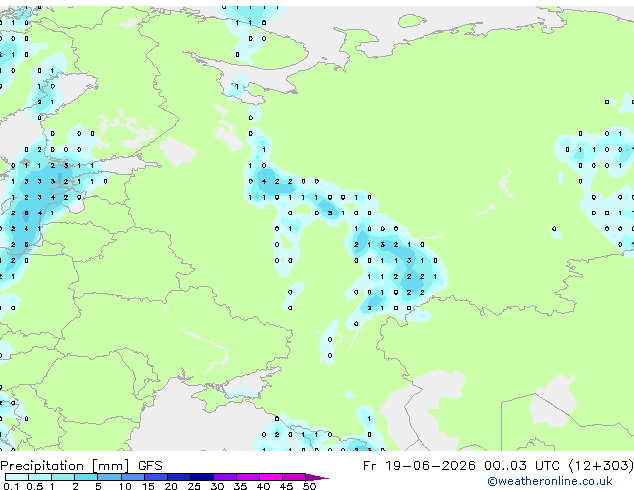Click legend value label '50'
The image size is (634, 490).
[310, 486]
